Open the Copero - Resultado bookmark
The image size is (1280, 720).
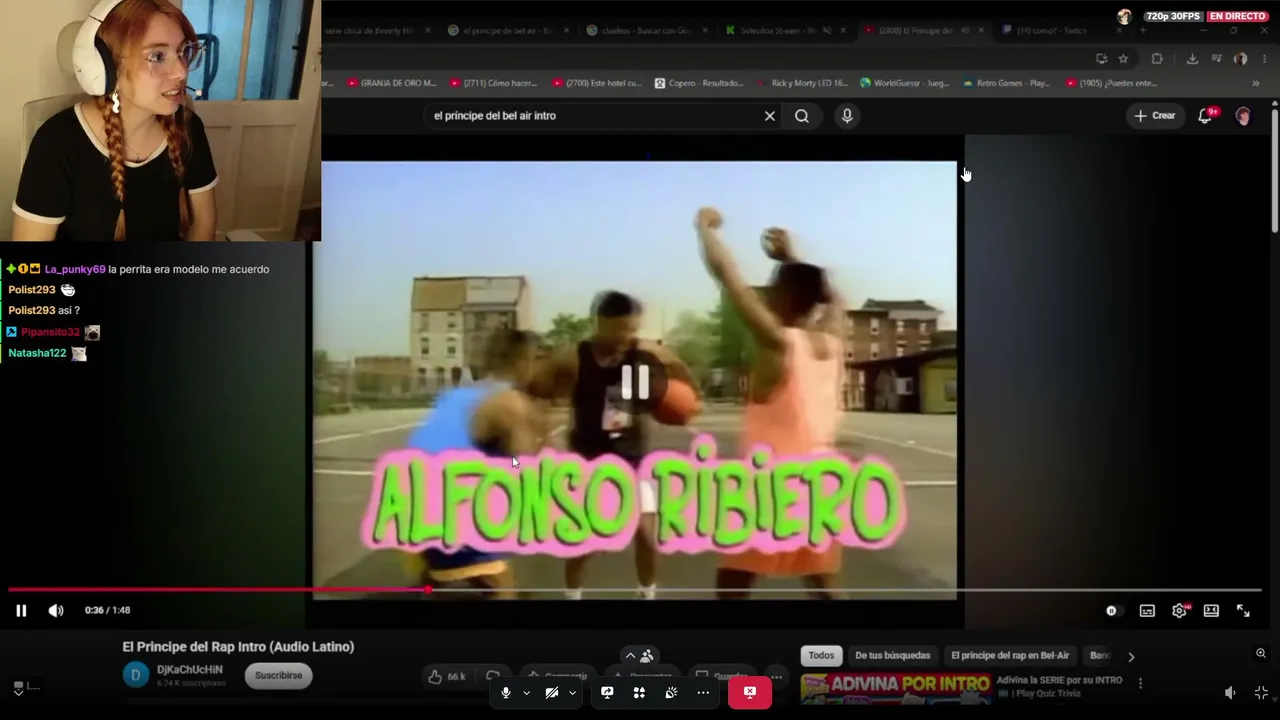point(699,83)
